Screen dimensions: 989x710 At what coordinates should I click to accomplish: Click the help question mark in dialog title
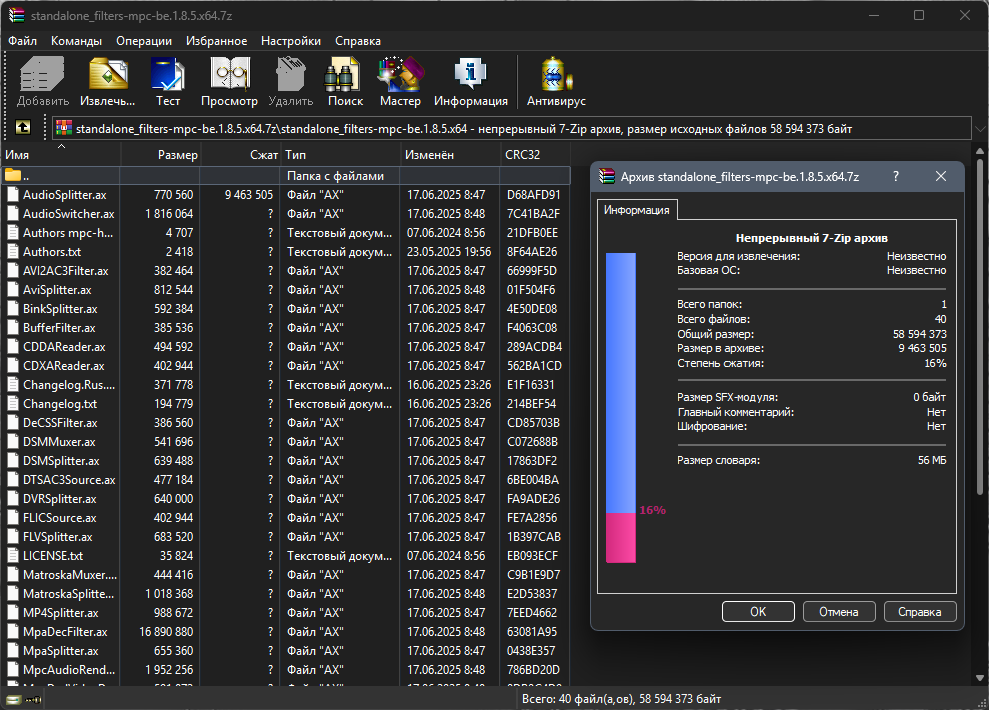click(896, 177)
